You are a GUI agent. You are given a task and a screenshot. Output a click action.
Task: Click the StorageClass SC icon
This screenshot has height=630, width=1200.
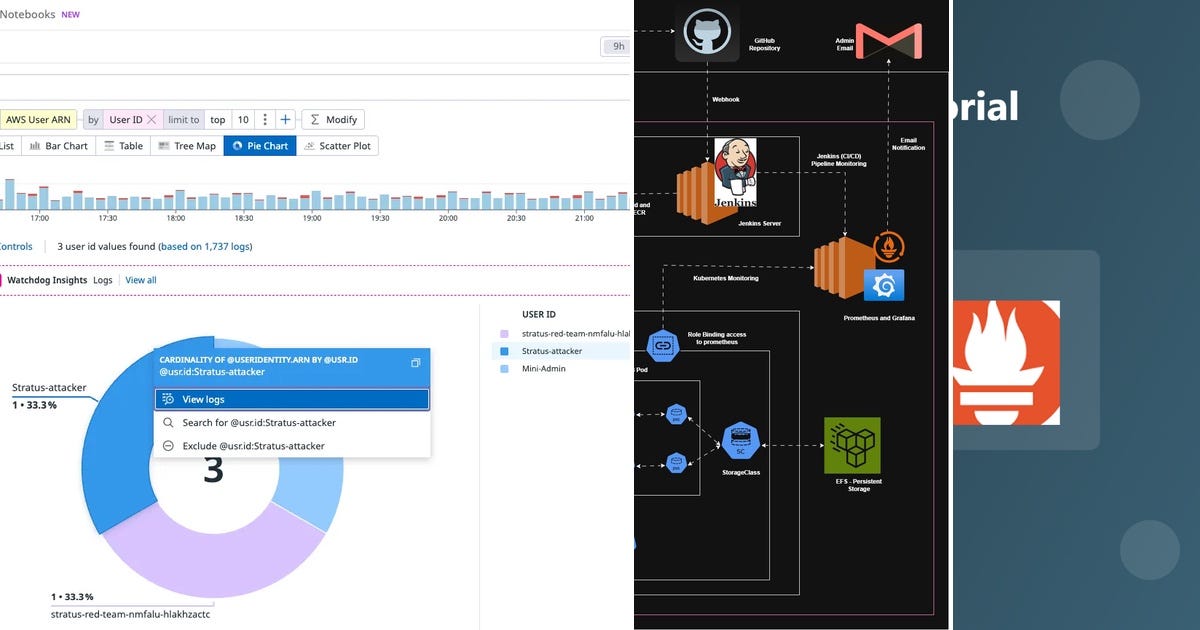pos(740,440)
